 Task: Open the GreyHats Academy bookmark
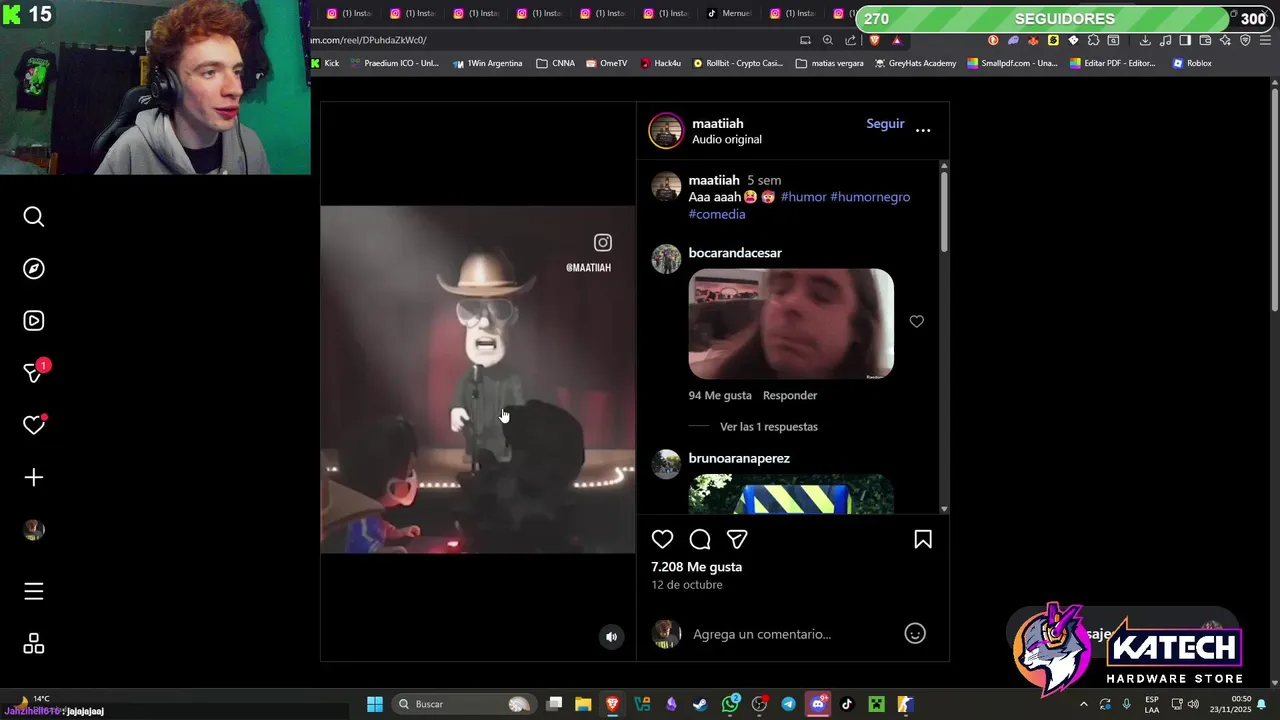[915, 63]
